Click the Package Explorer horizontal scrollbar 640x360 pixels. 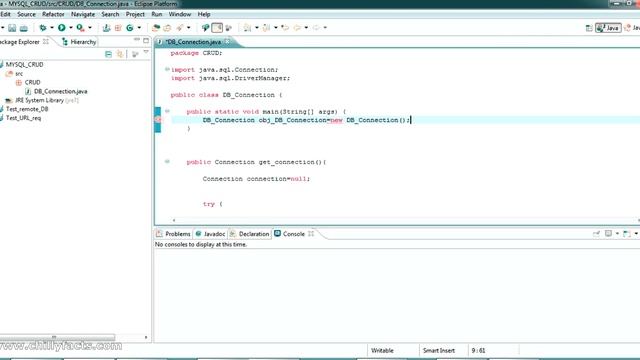pos(57,337)
